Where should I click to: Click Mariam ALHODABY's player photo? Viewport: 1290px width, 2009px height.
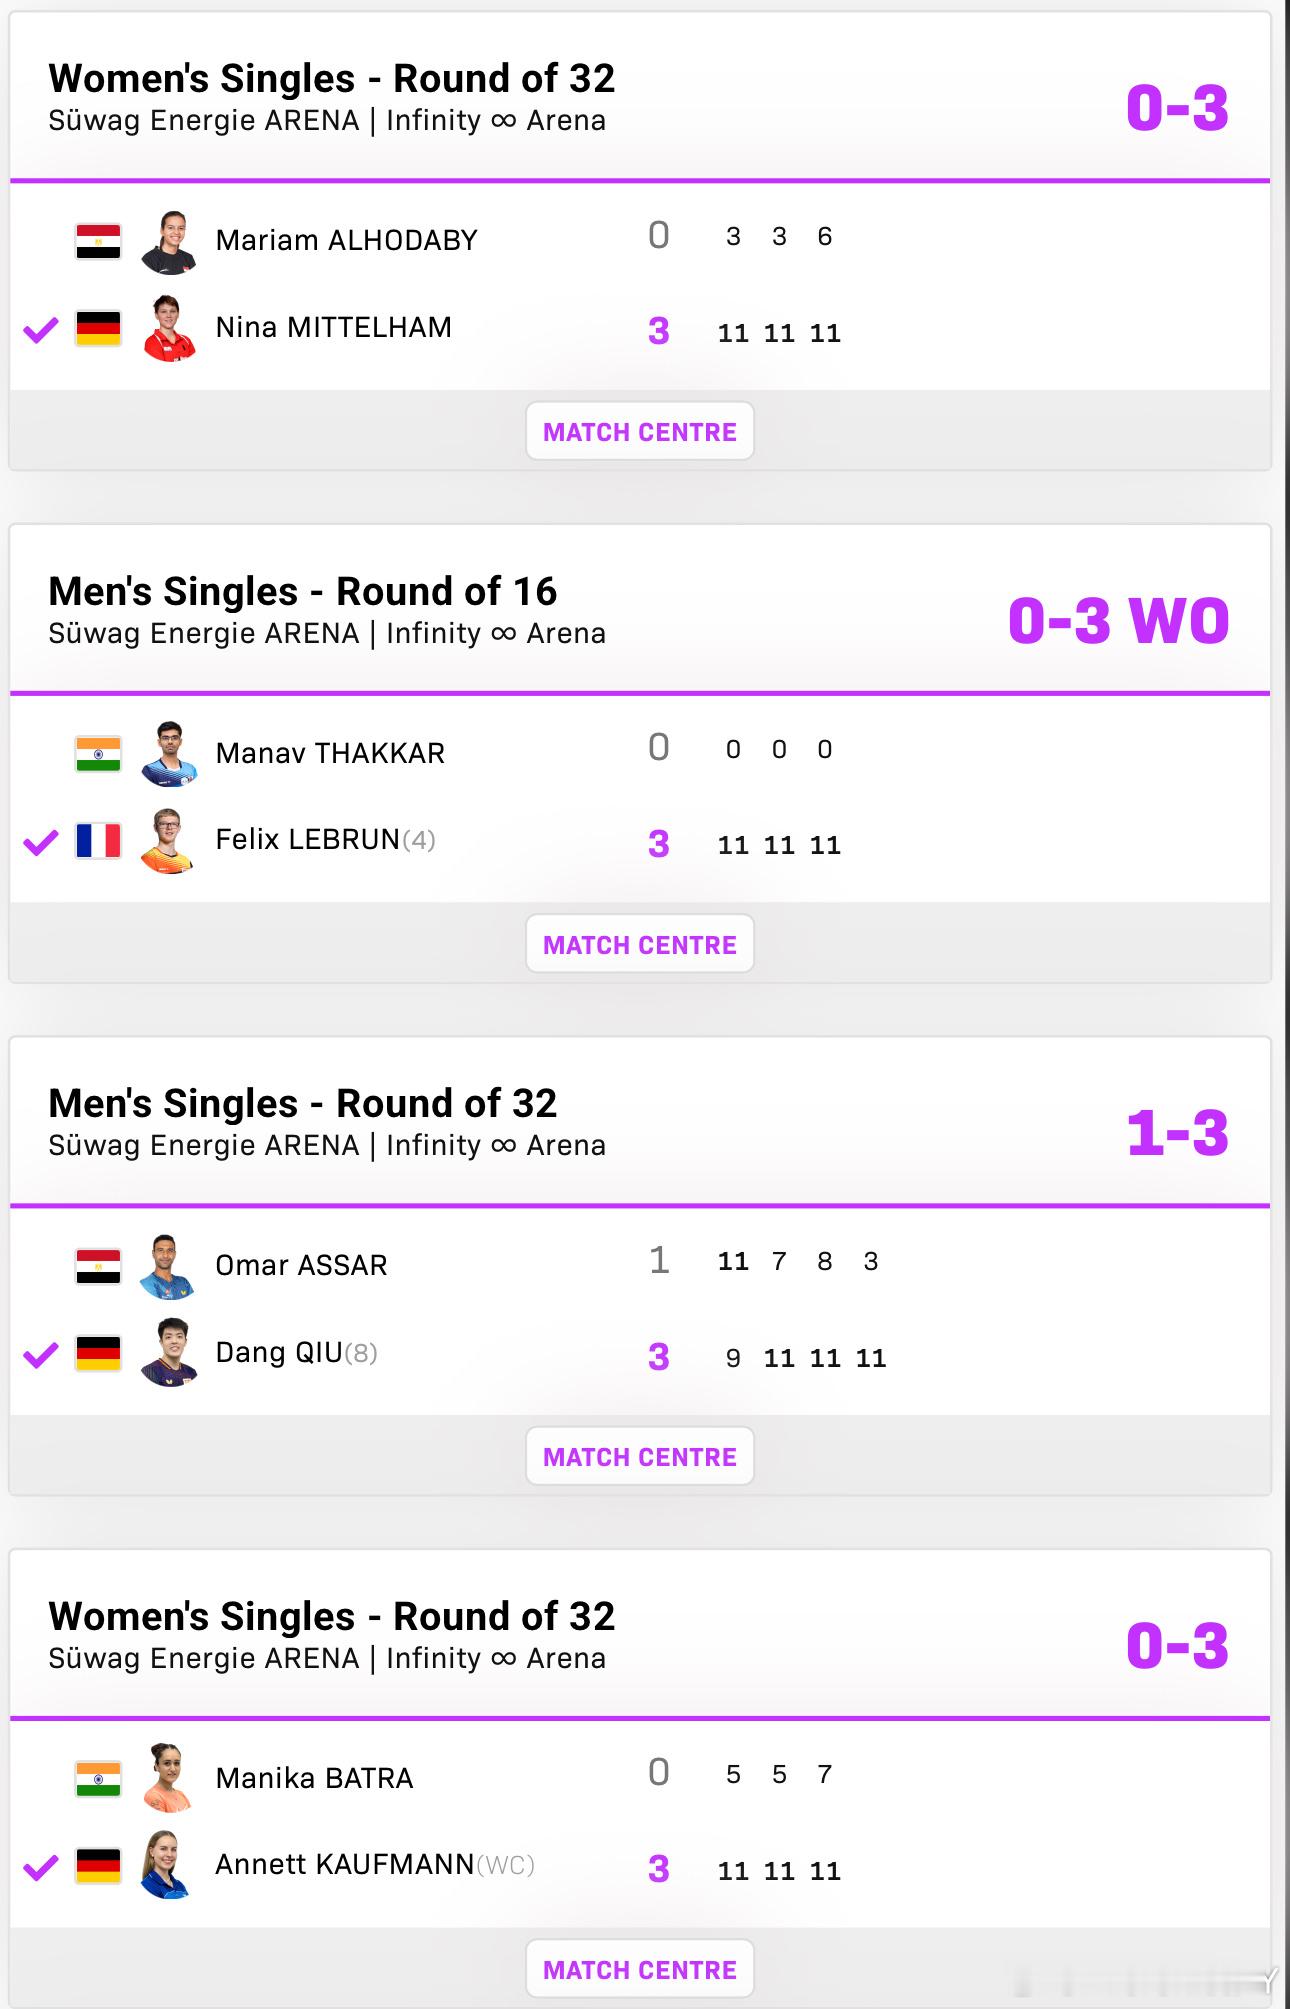point(168,241)
